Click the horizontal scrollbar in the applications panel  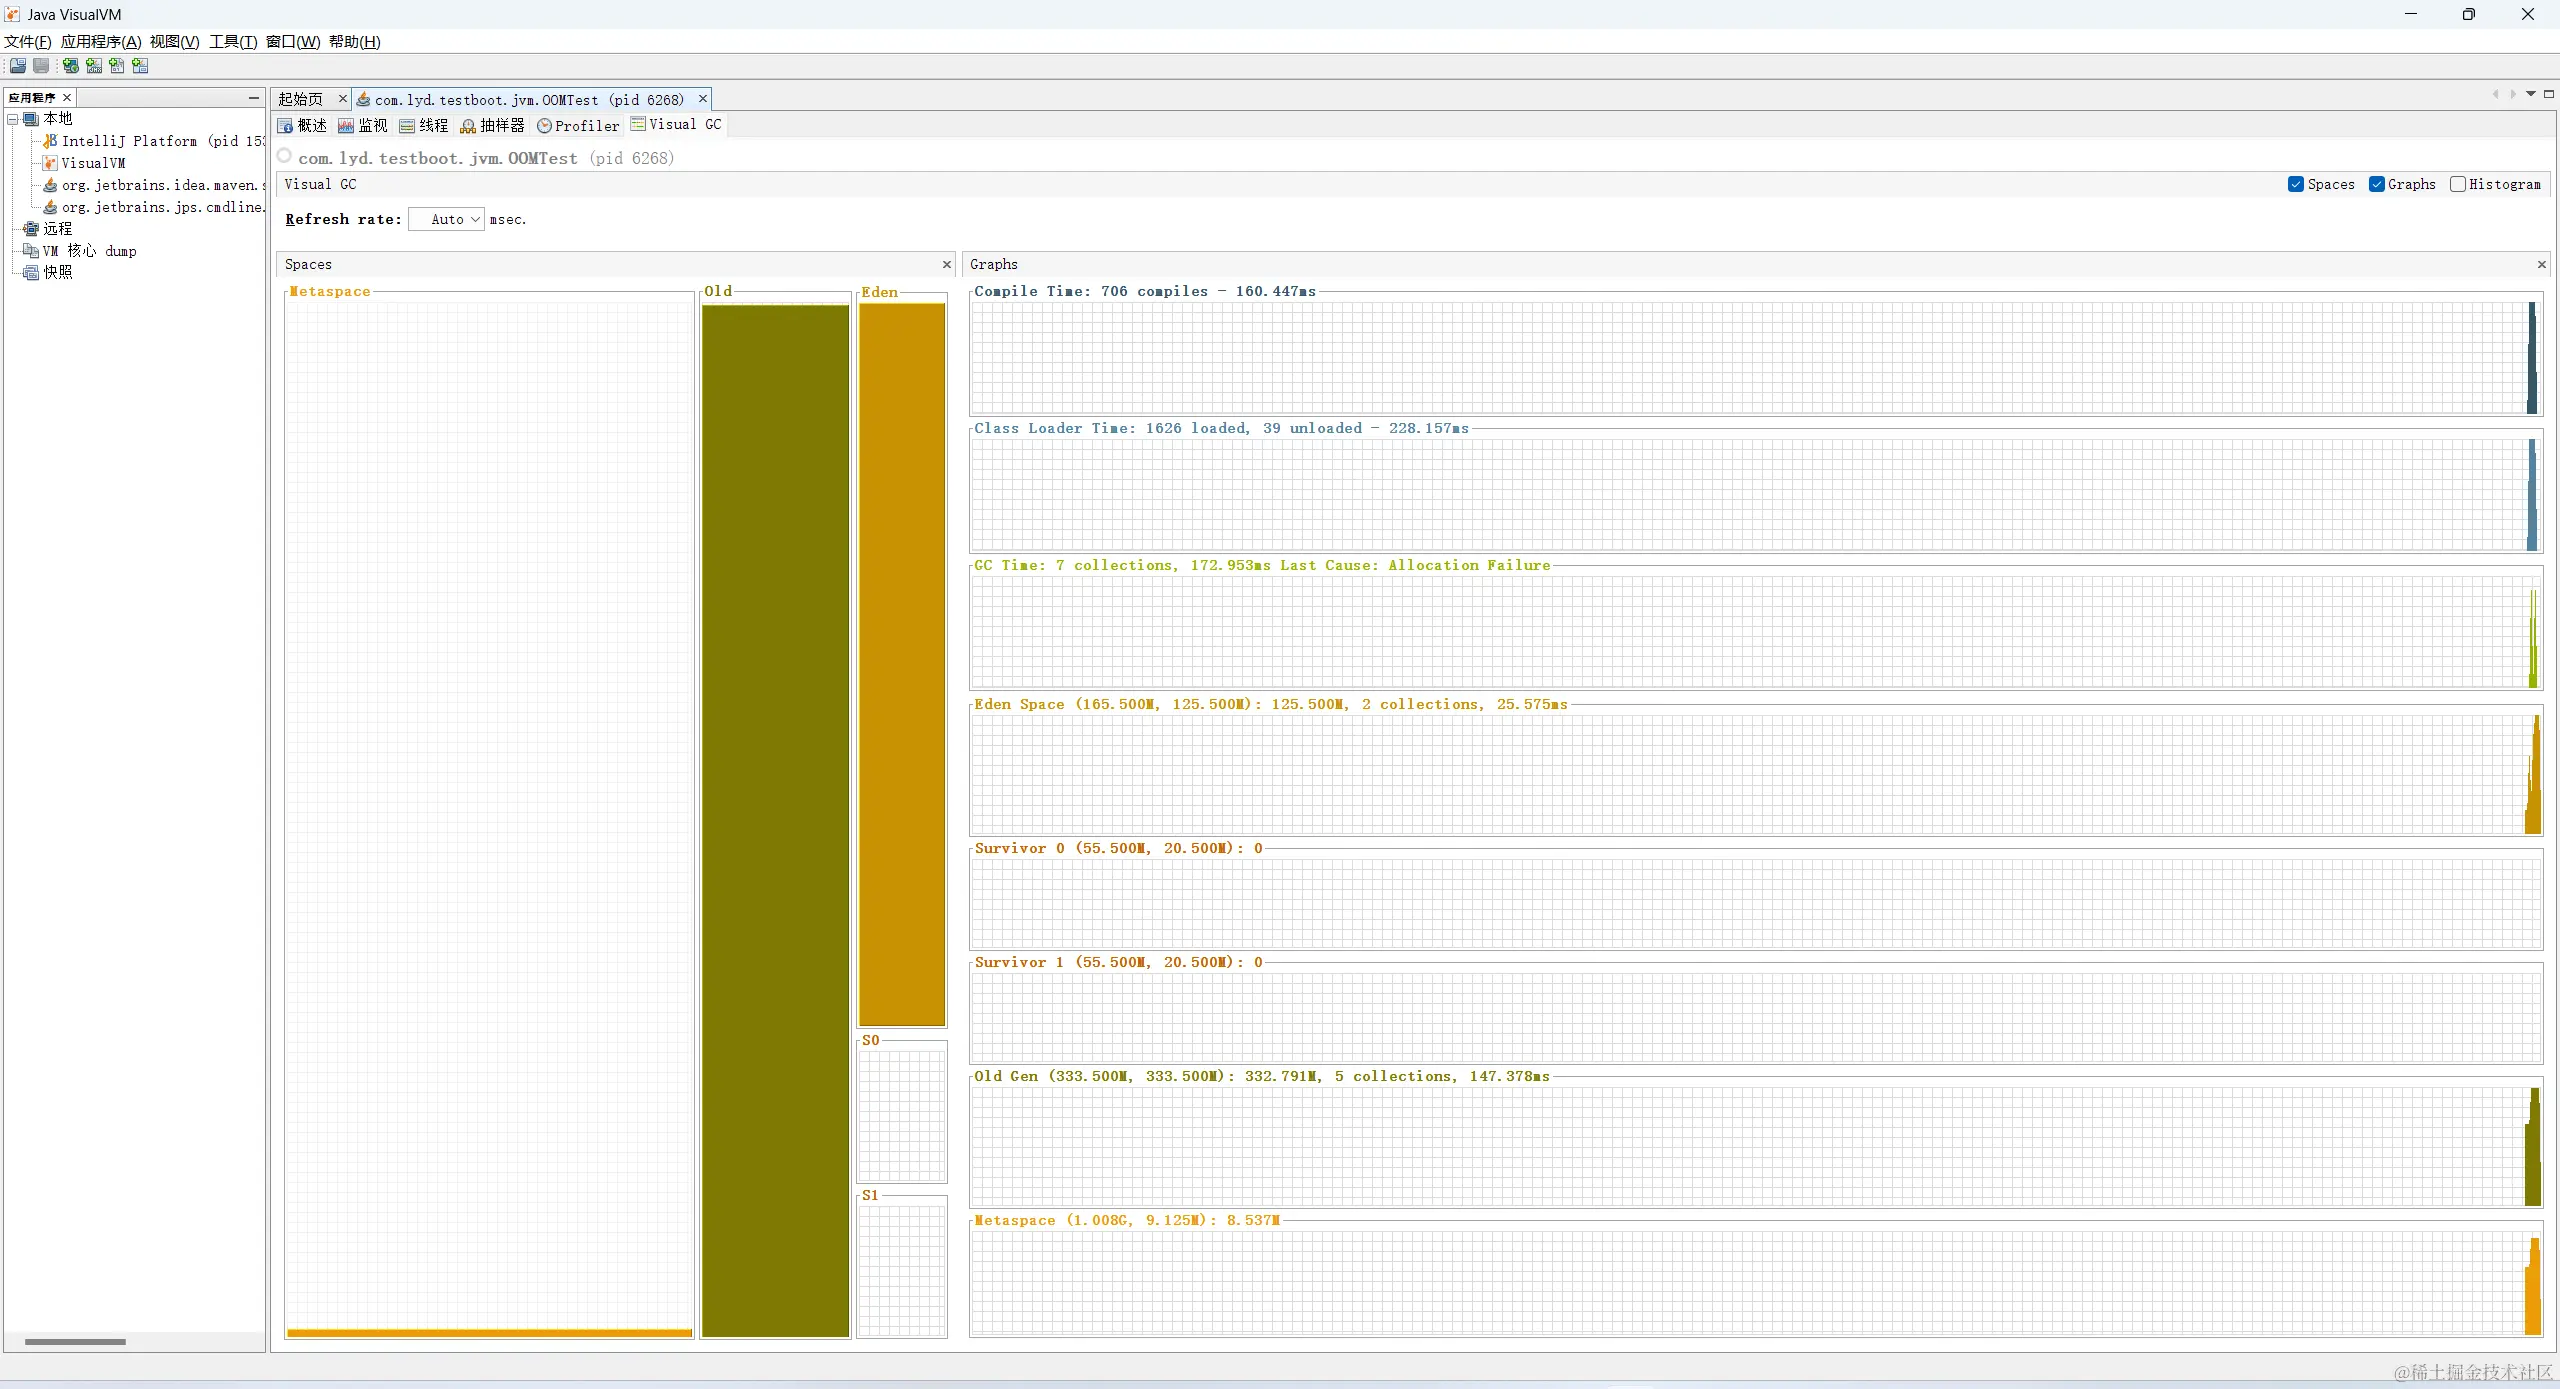coord(75,1342)
